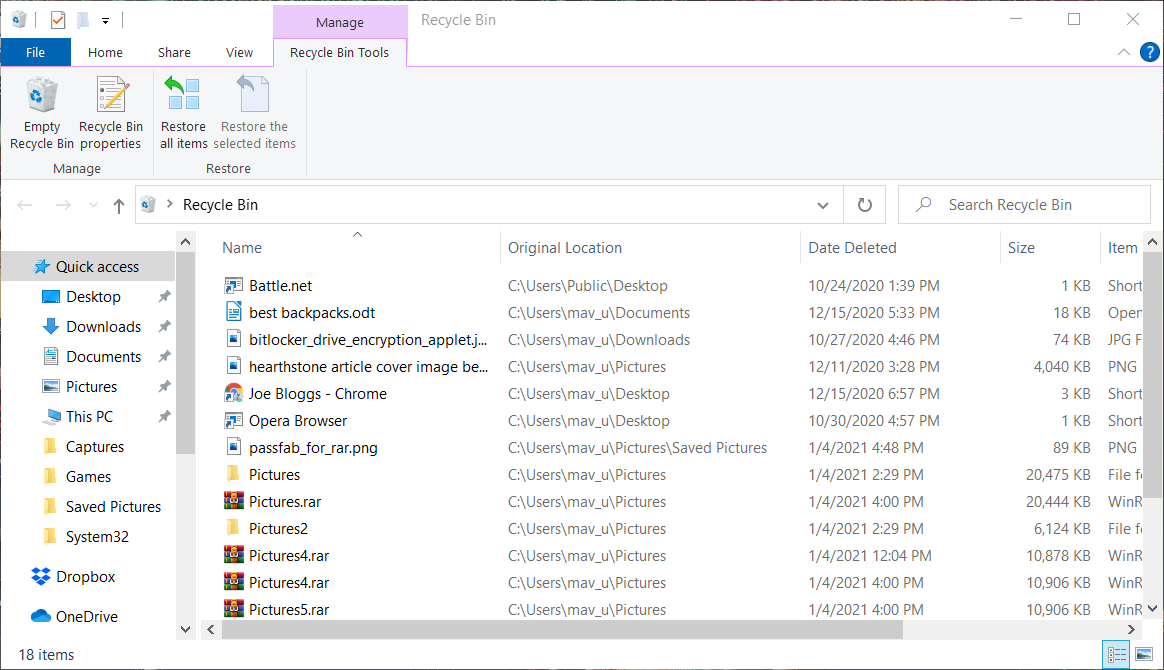Select Downloads in Quick access

103,326
